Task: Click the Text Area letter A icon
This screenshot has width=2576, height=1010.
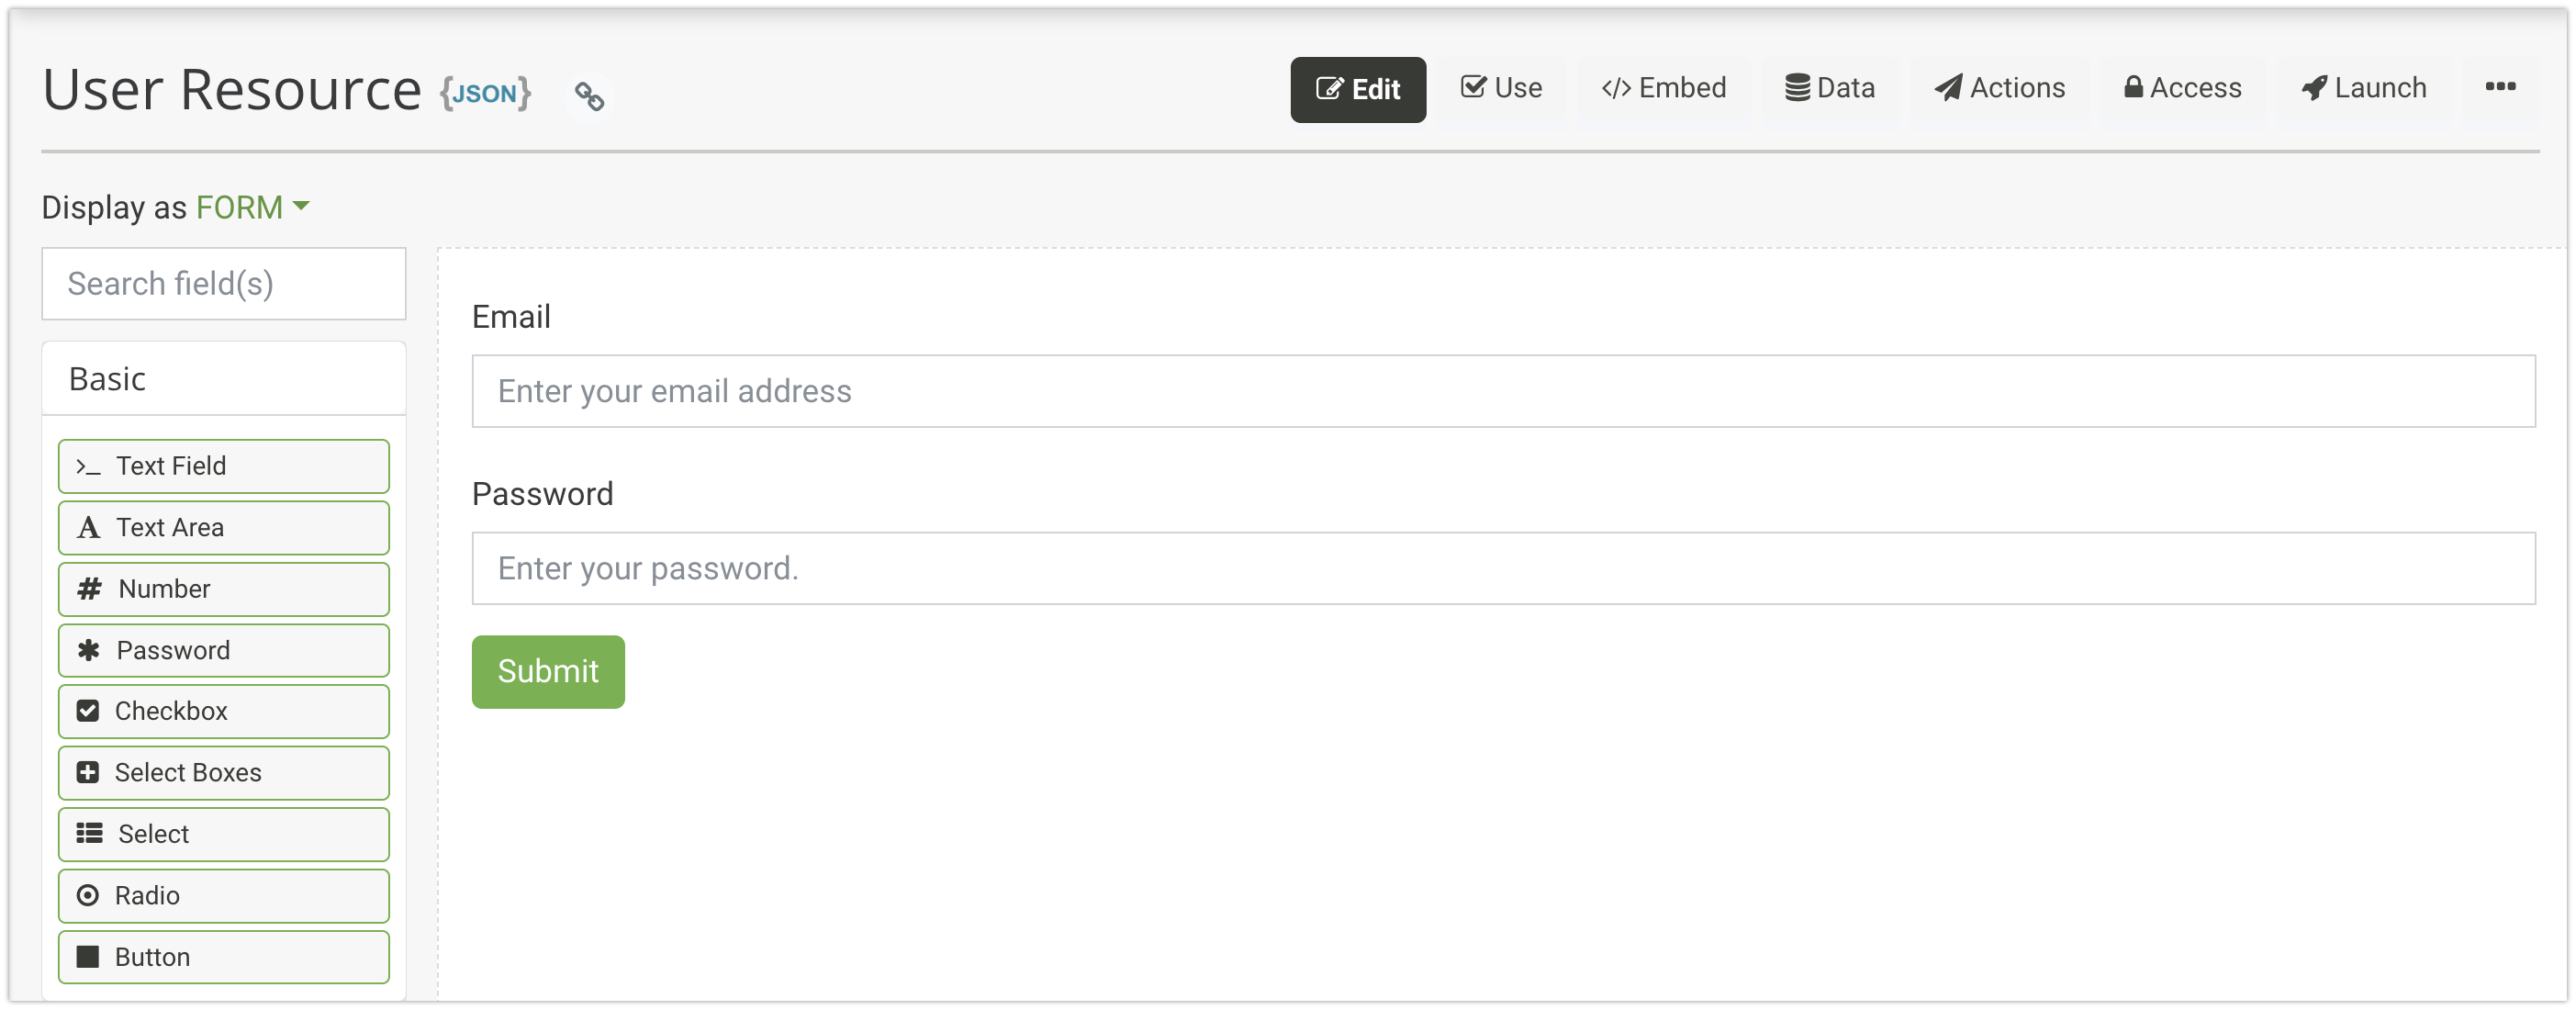Action: click(88, 527)
